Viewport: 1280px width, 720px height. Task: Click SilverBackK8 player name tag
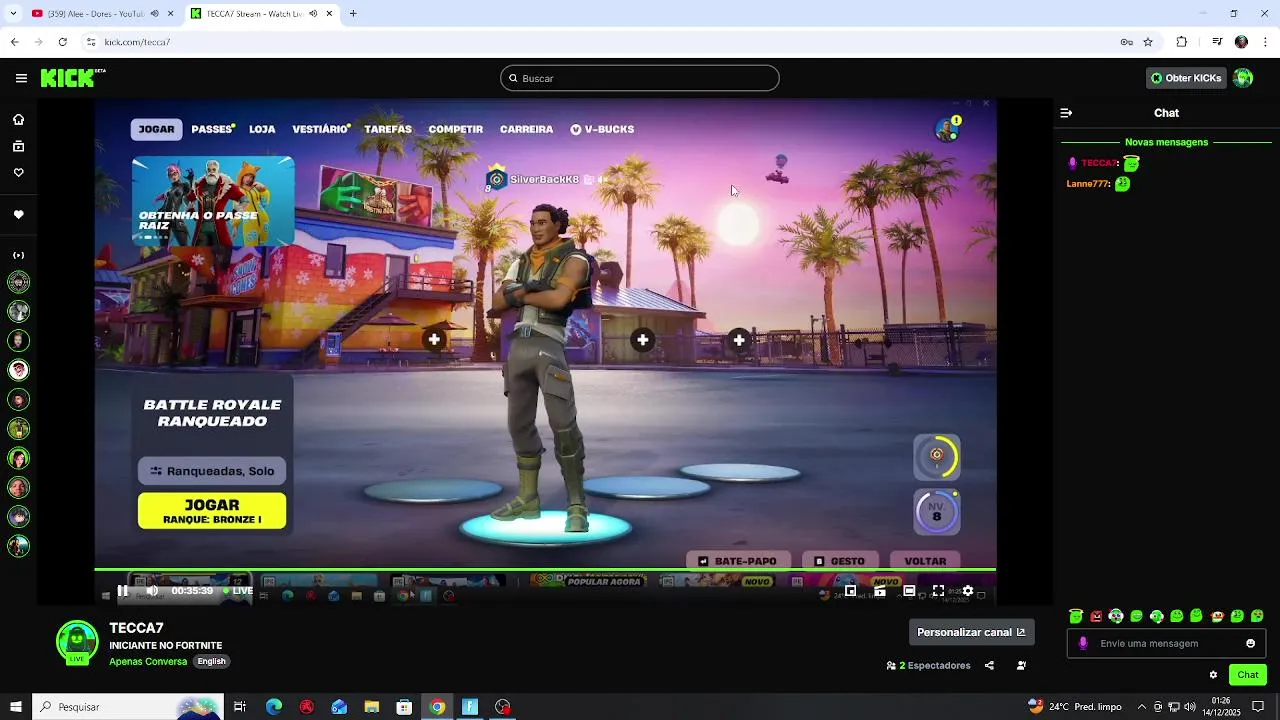point(545,179)
